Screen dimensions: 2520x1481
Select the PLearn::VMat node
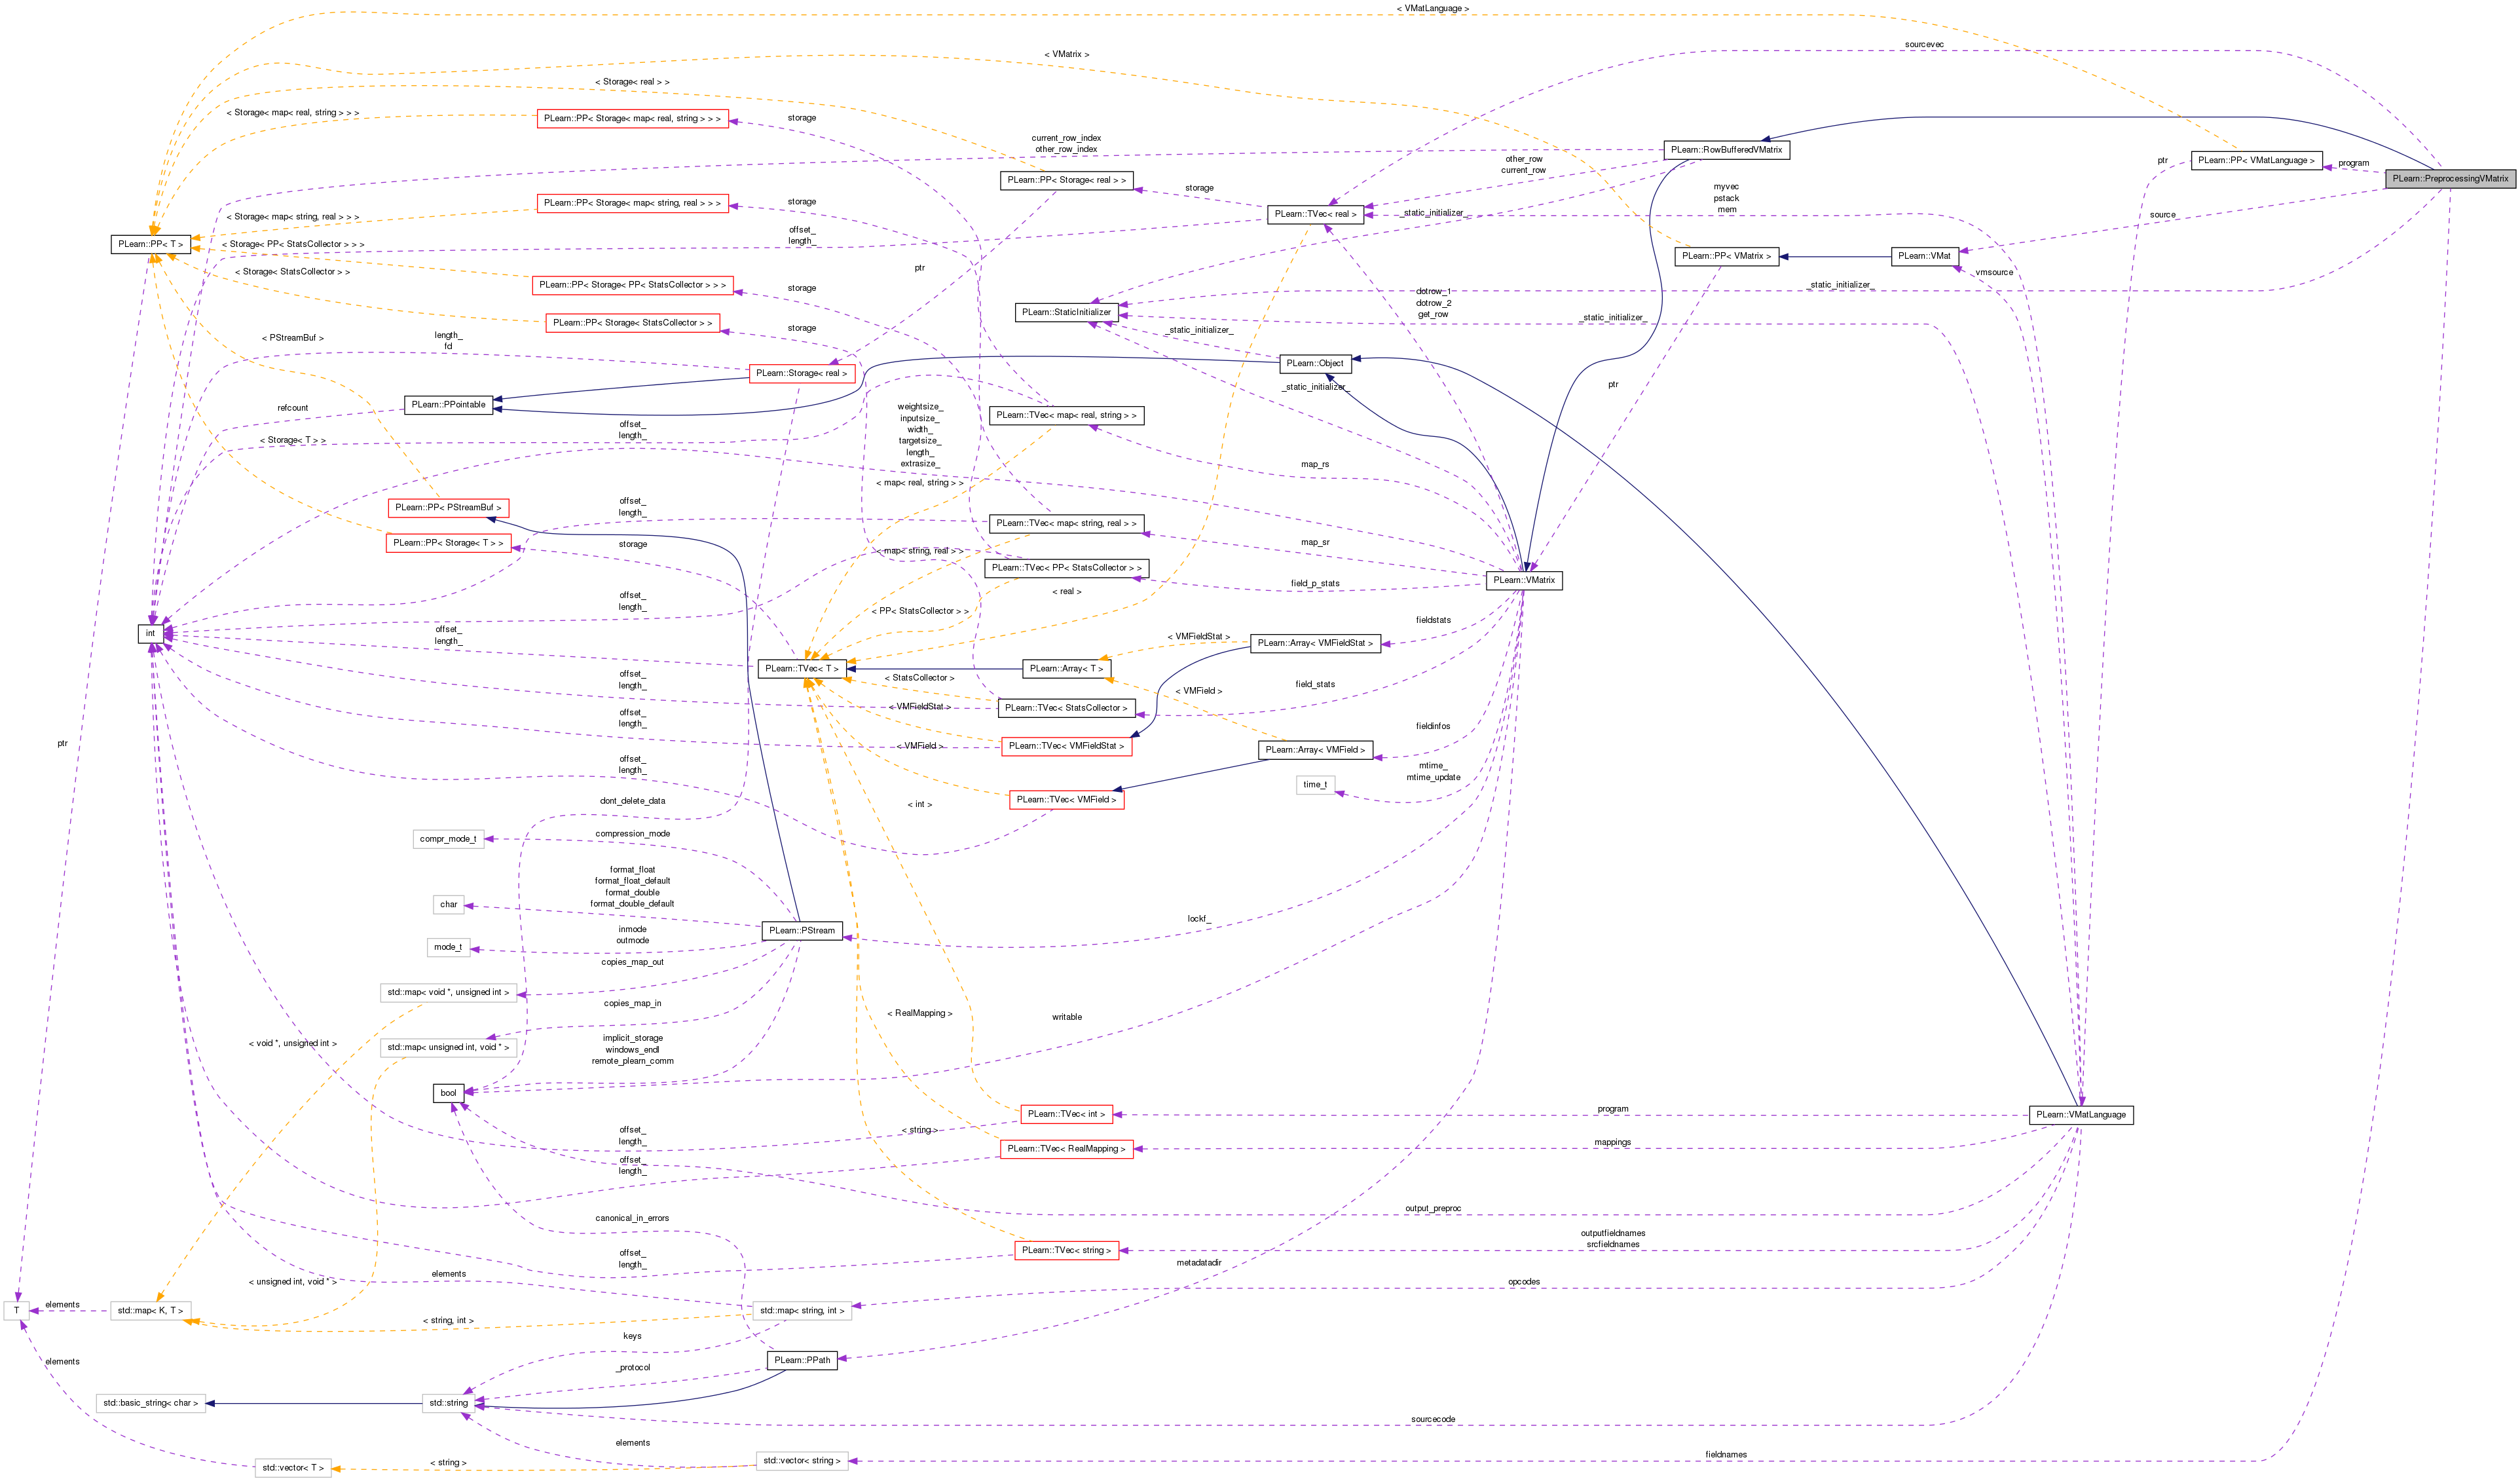pos(1924,256)
